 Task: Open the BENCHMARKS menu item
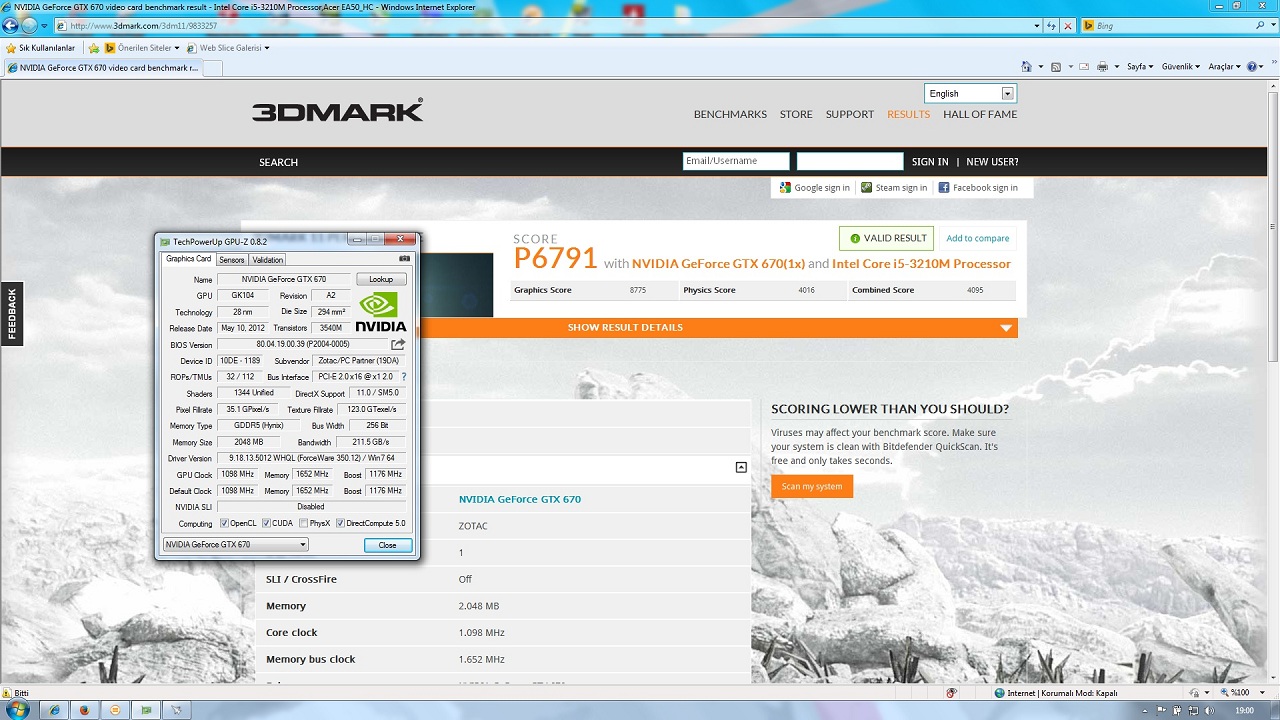coord(730,114)
